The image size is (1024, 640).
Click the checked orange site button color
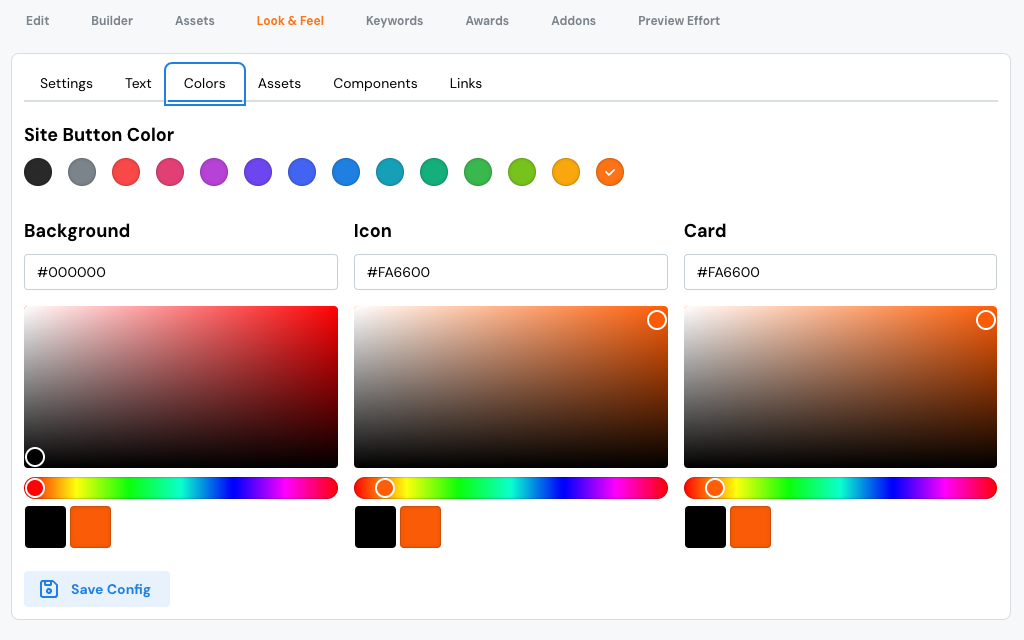610,172
